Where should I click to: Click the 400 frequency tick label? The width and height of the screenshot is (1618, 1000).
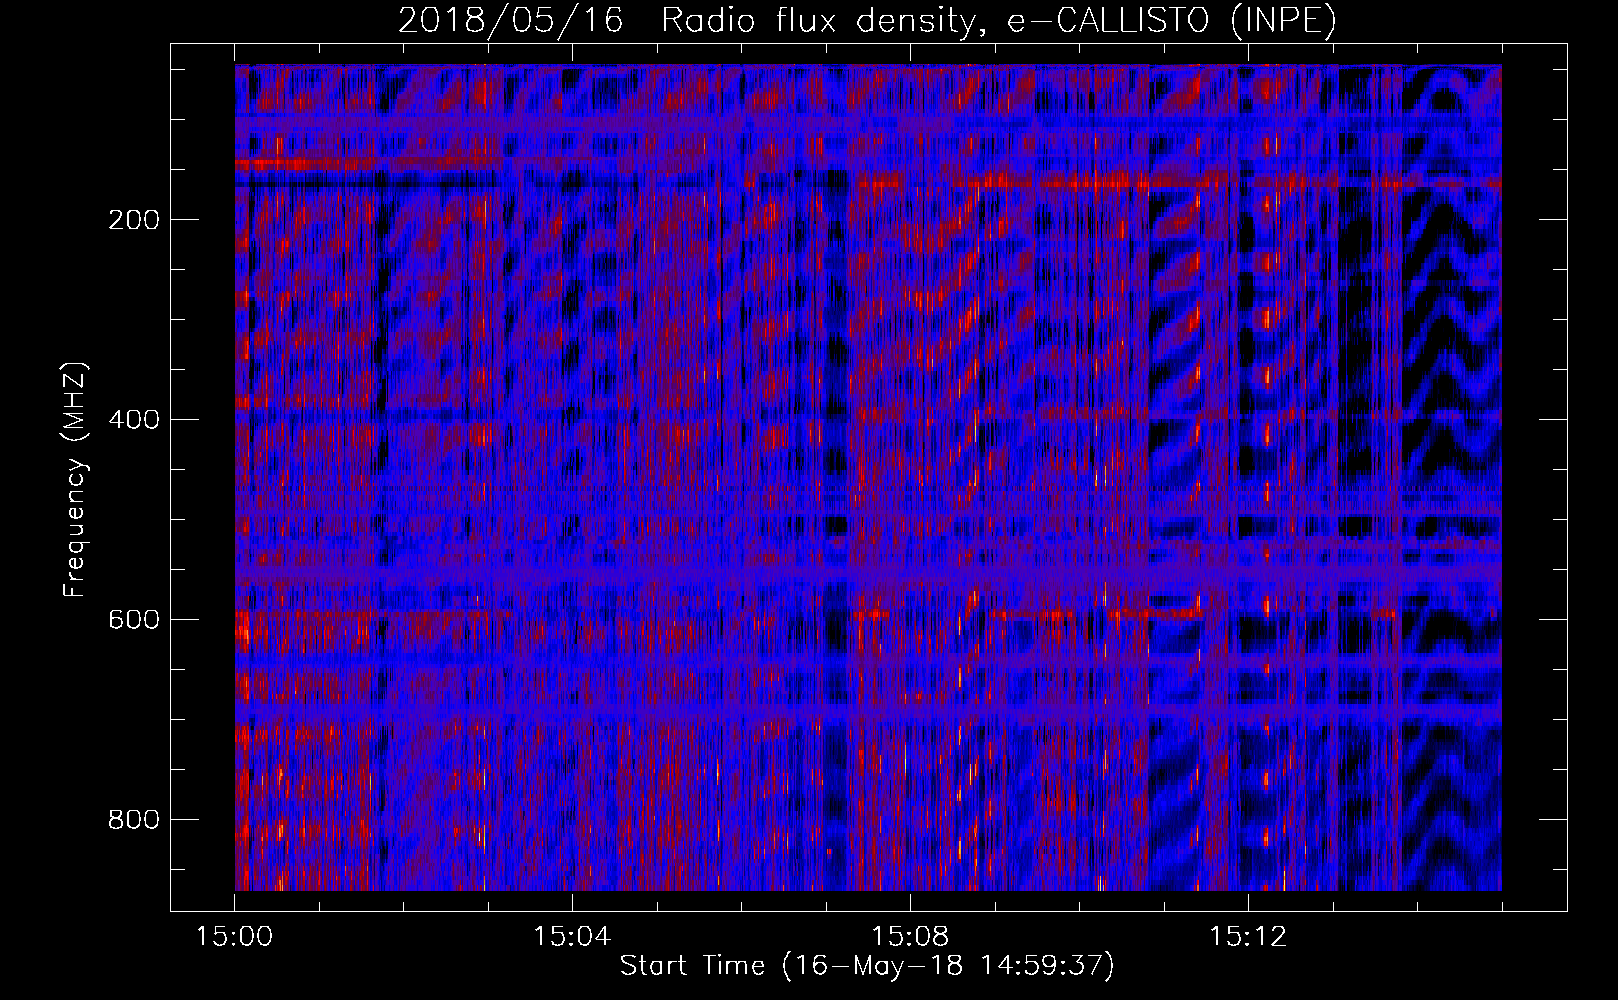134,419
